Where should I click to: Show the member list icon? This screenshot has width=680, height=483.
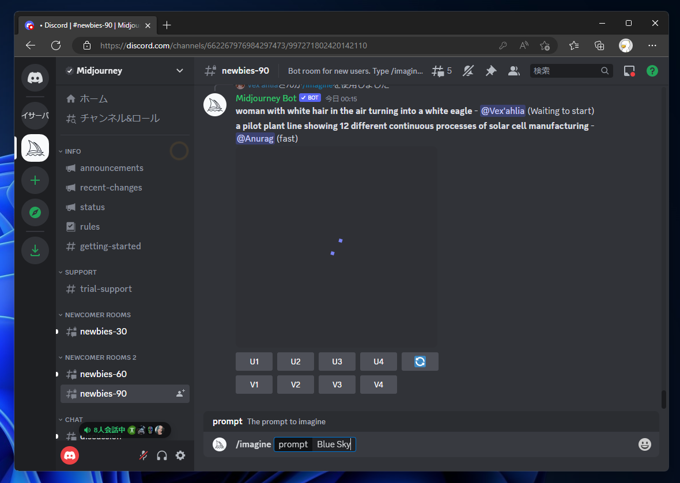(x=514, y=71)
